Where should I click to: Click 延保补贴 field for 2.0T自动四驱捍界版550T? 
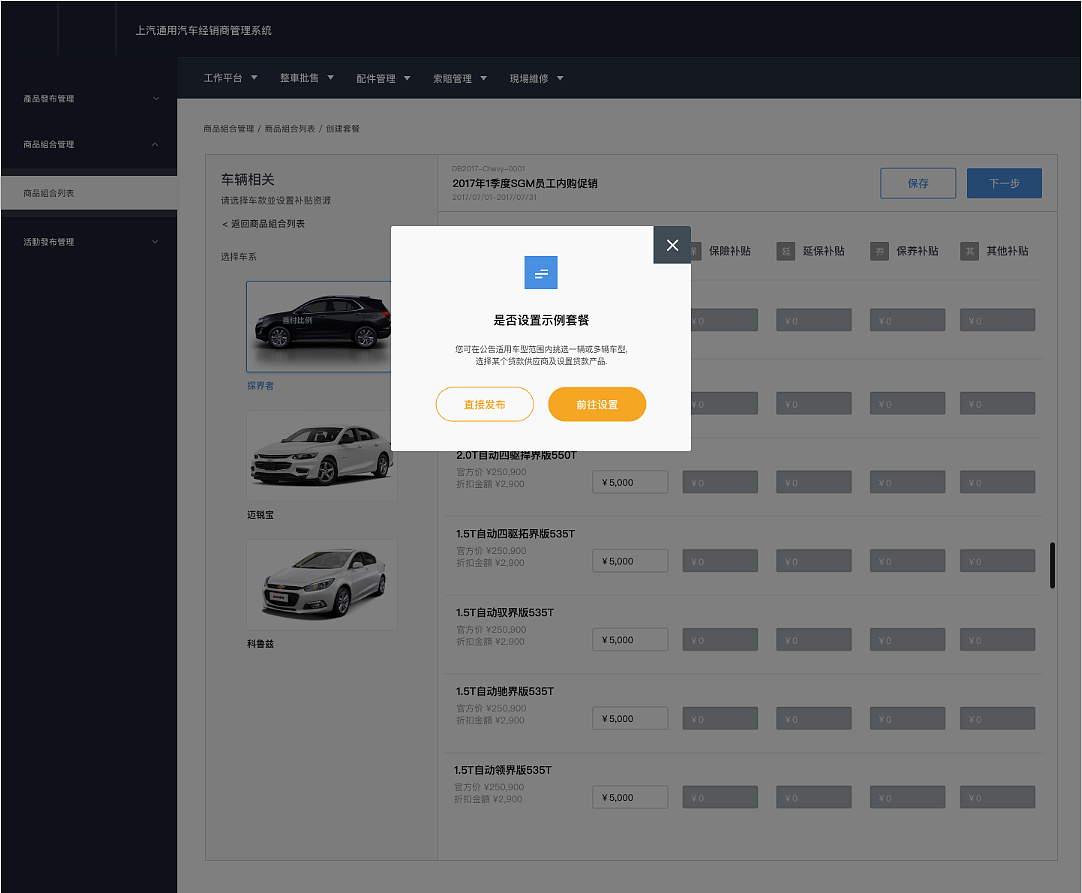tap(814, 482)
